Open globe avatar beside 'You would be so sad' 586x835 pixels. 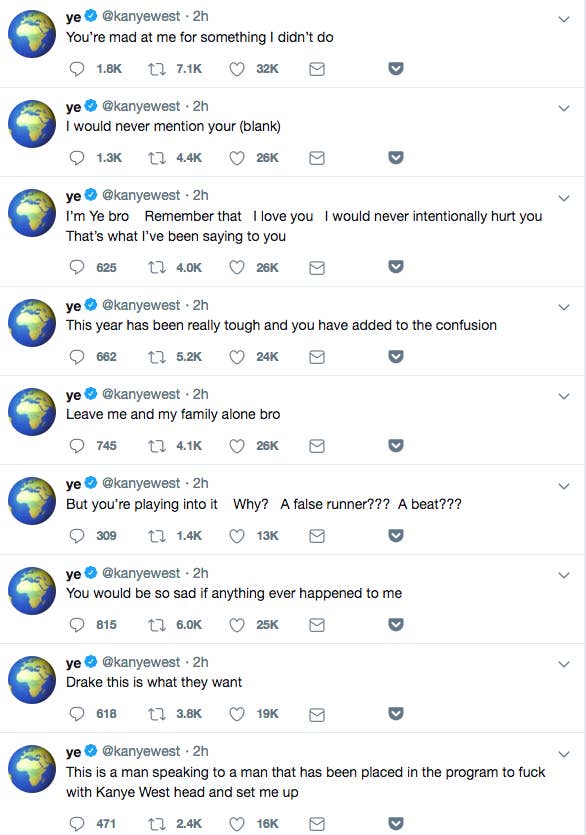(x=32, y=591)
